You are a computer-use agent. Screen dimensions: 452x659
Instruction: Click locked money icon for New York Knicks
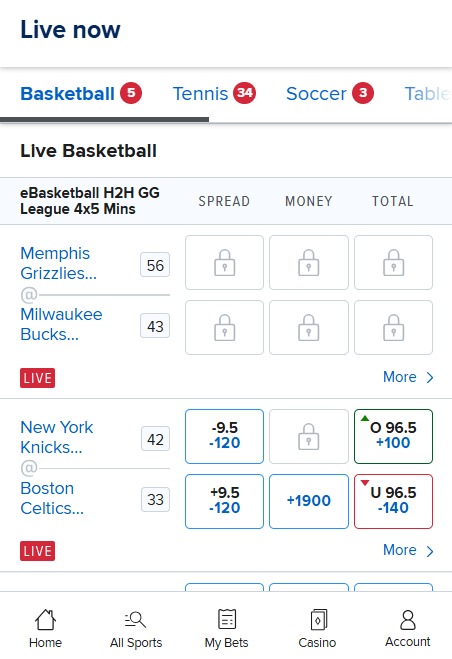[309, 436]
